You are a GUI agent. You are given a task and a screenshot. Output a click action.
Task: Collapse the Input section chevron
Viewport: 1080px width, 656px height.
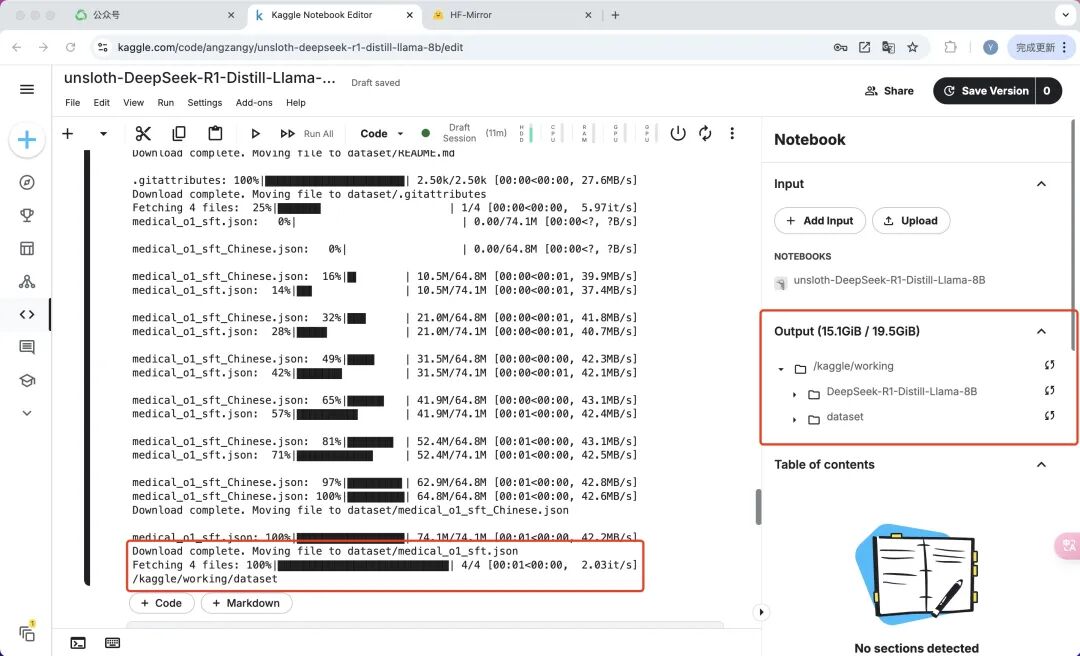point(1041,184)
